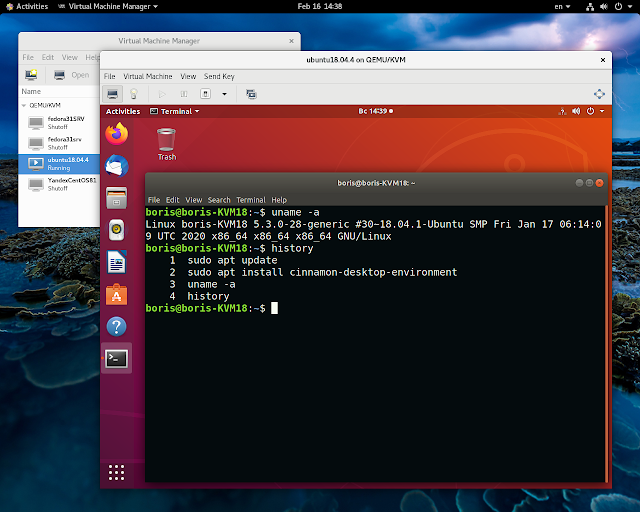This screenshot has width=640, height=512.
Task: Click host power icon in top bar
Action: pos(618,6)
